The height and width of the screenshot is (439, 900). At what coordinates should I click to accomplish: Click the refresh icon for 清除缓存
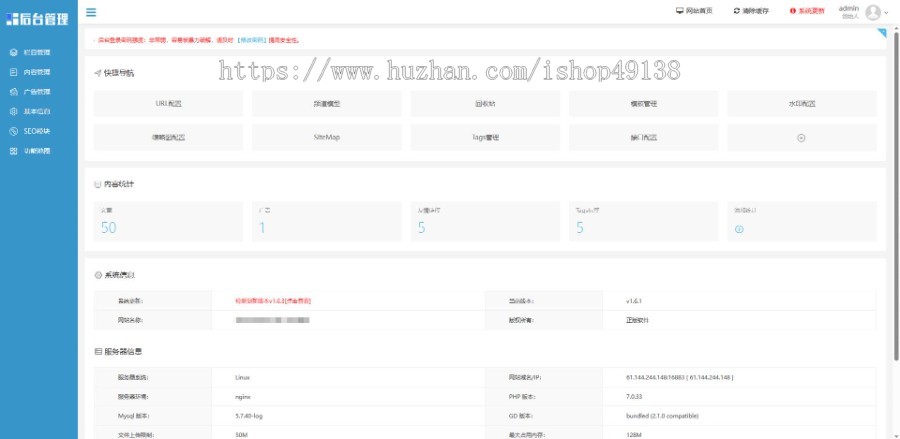[736, 11]
